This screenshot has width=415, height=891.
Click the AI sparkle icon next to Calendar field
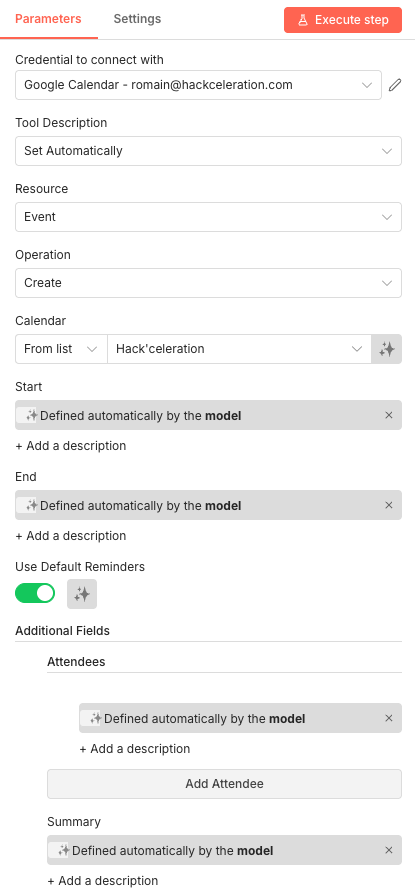pos(387,349)
